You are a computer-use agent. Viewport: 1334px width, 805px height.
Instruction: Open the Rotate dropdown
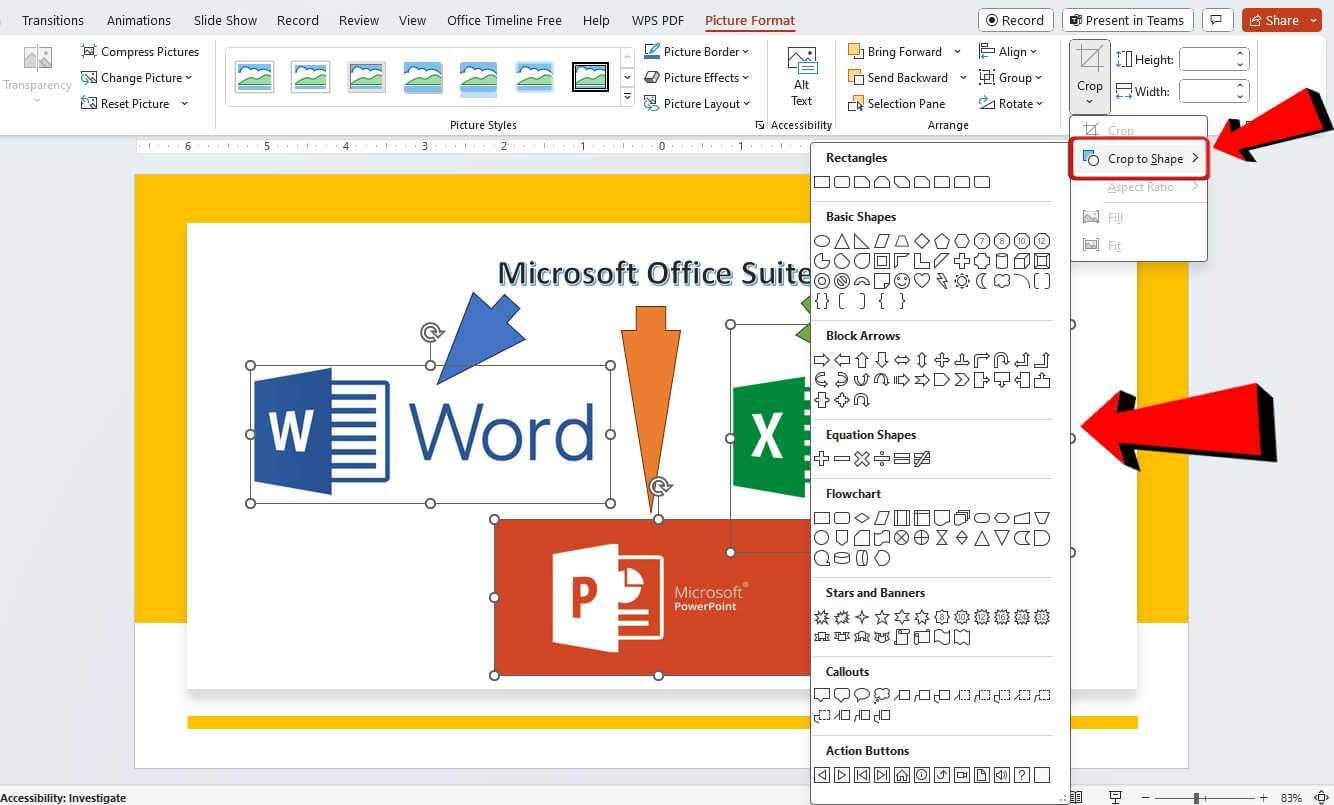point(1011,103)
